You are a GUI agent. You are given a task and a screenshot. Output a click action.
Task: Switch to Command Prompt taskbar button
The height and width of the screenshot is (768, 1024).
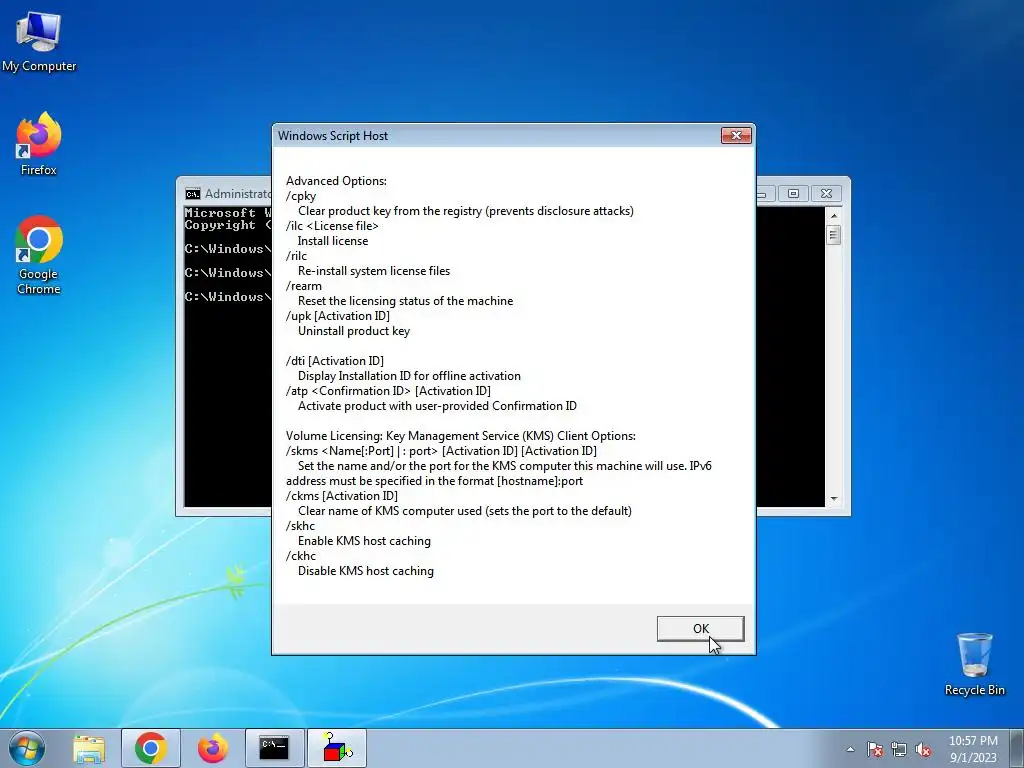click(274, 748)
